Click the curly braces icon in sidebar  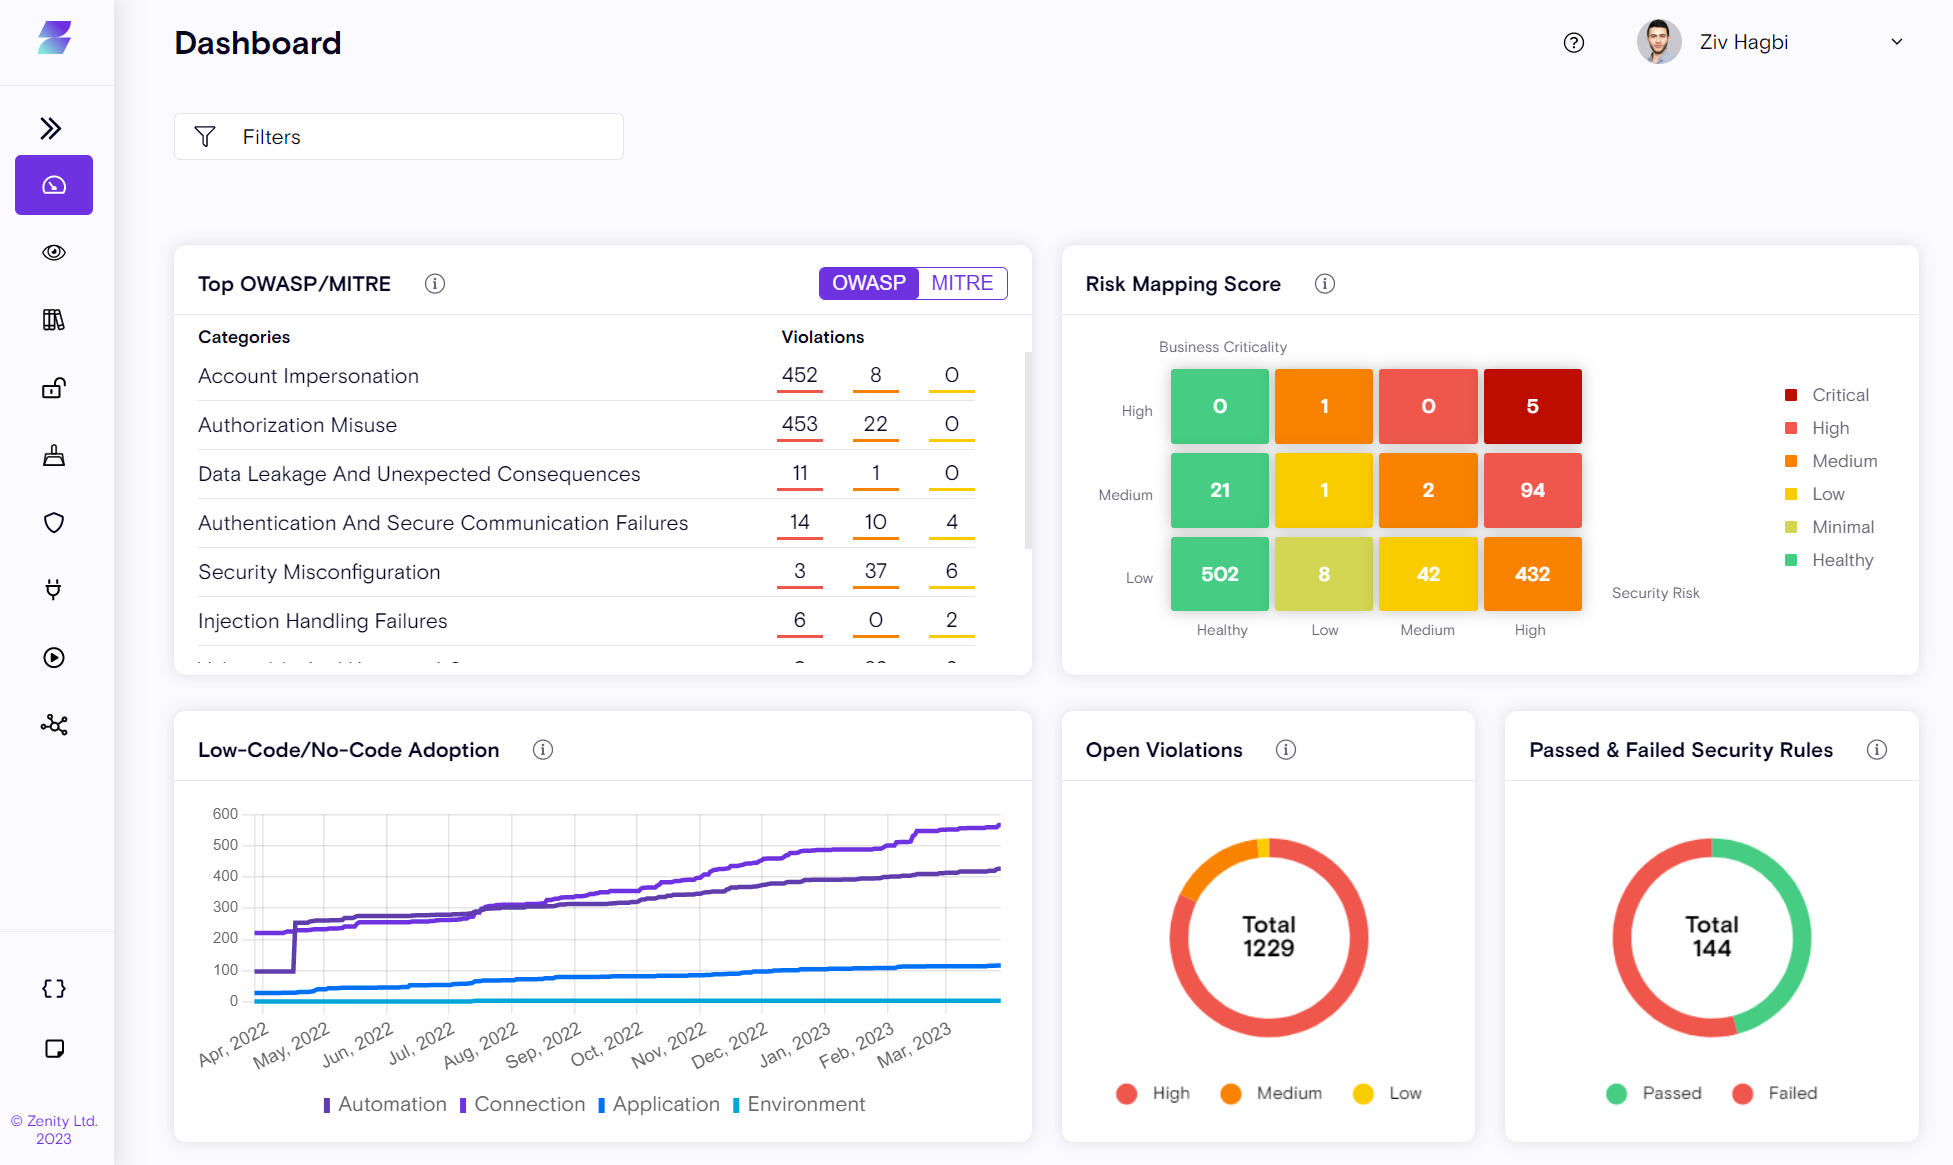[x=54, y=988]
